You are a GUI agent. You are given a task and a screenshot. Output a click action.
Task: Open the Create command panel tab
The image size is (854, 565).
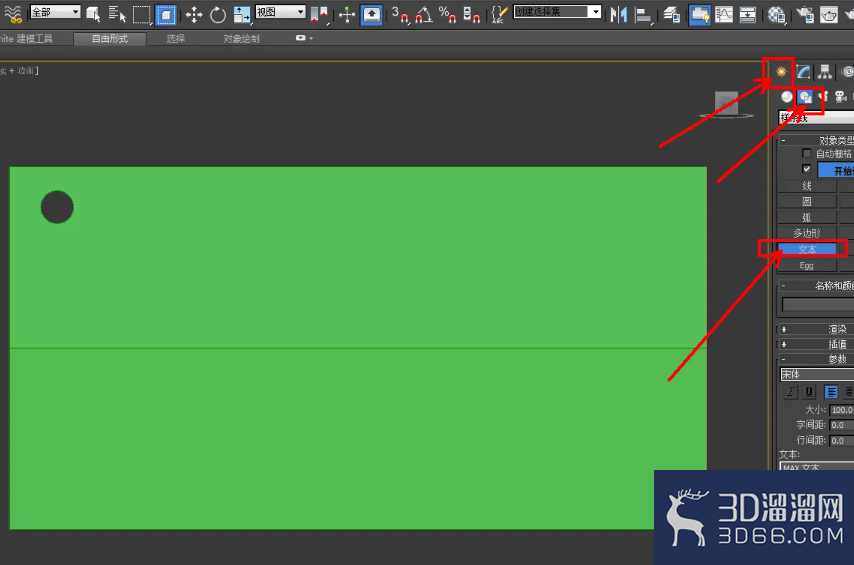781,72
